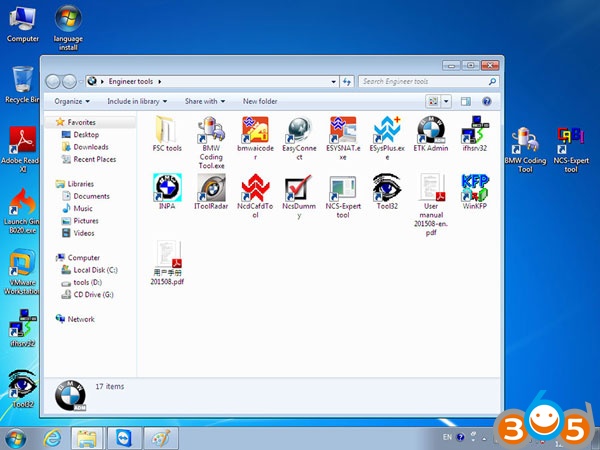This screenshot has height=450, width=600.
Task: Select BMW Coding Tool on the desktop
Action: (525, 149)
